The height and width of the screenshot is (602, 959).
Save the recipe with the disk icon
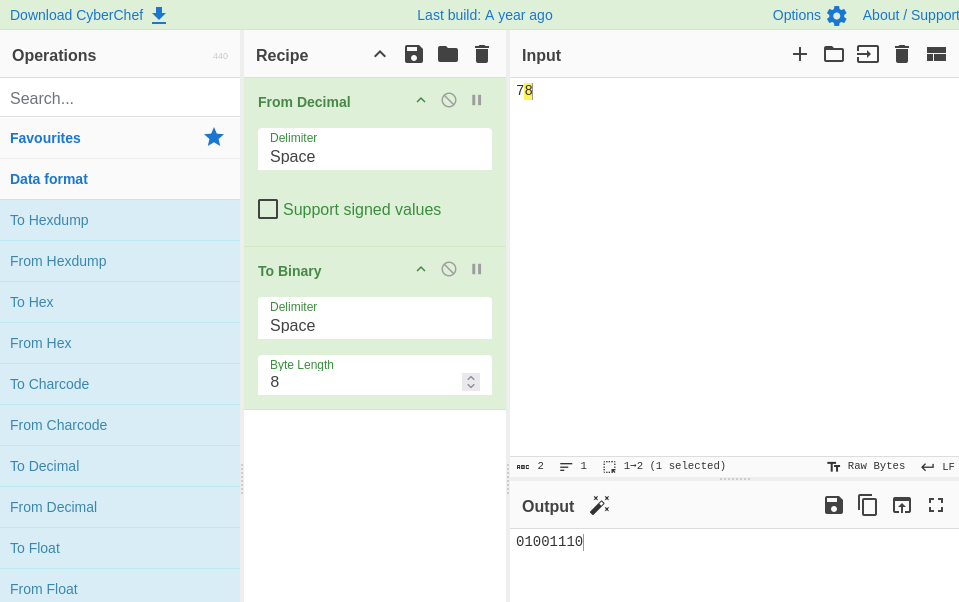414,54
